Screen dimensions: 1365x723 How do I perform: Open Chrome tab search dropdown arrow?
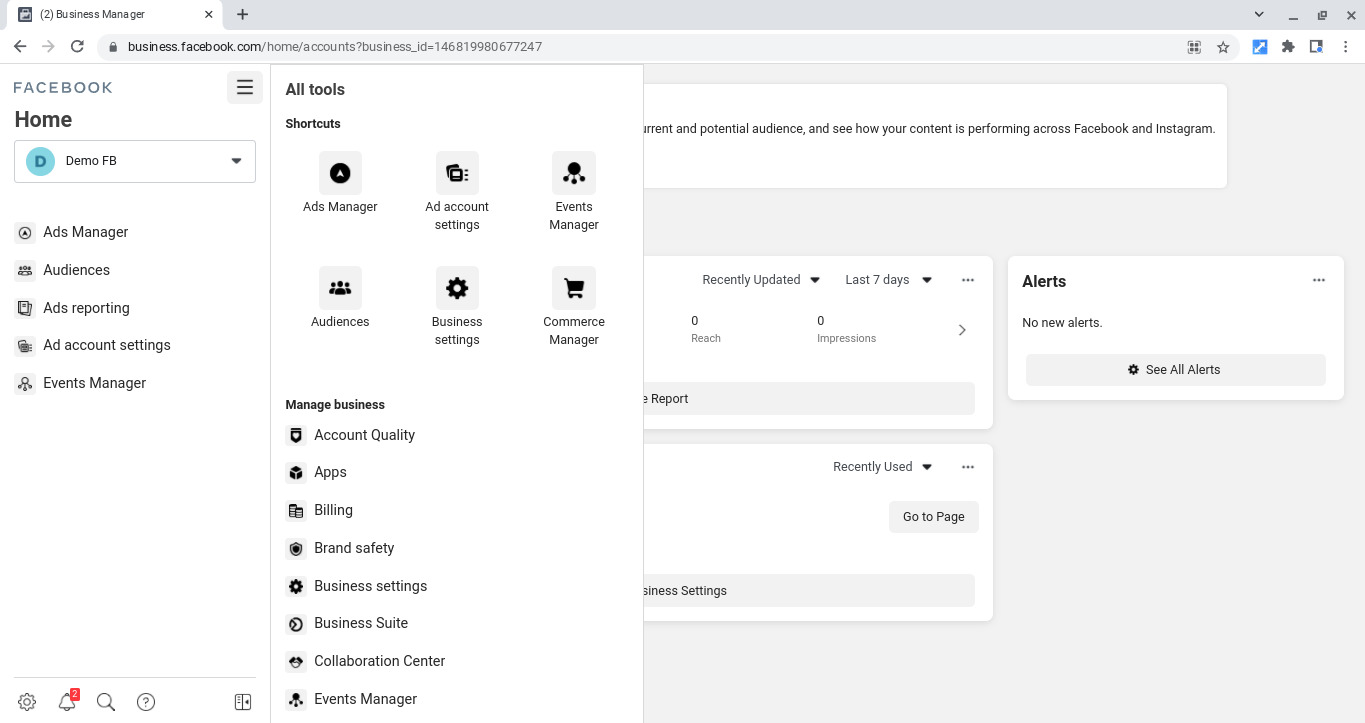(x=1259, y=14)
